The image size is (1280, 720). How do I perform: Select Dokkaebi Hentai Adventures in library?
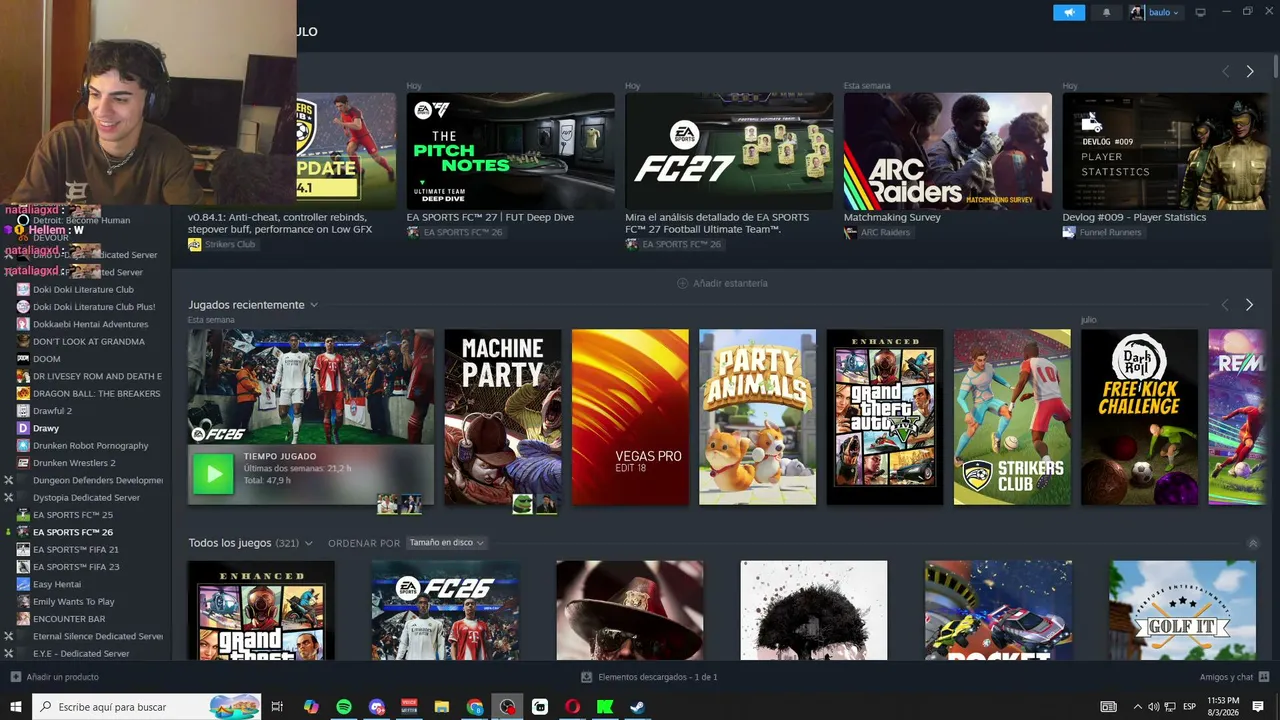pyautogui.click(x=90, y=324)
